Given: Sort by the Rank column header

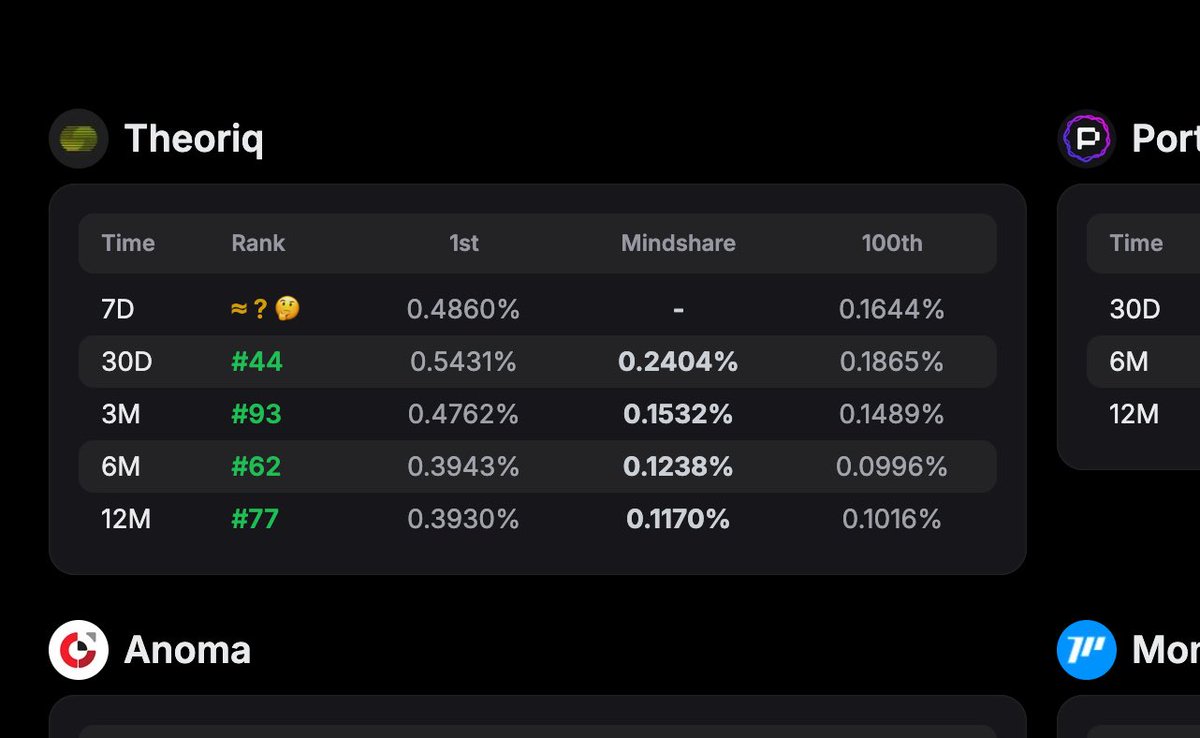Looking at the screenshot, I should 258,243.
